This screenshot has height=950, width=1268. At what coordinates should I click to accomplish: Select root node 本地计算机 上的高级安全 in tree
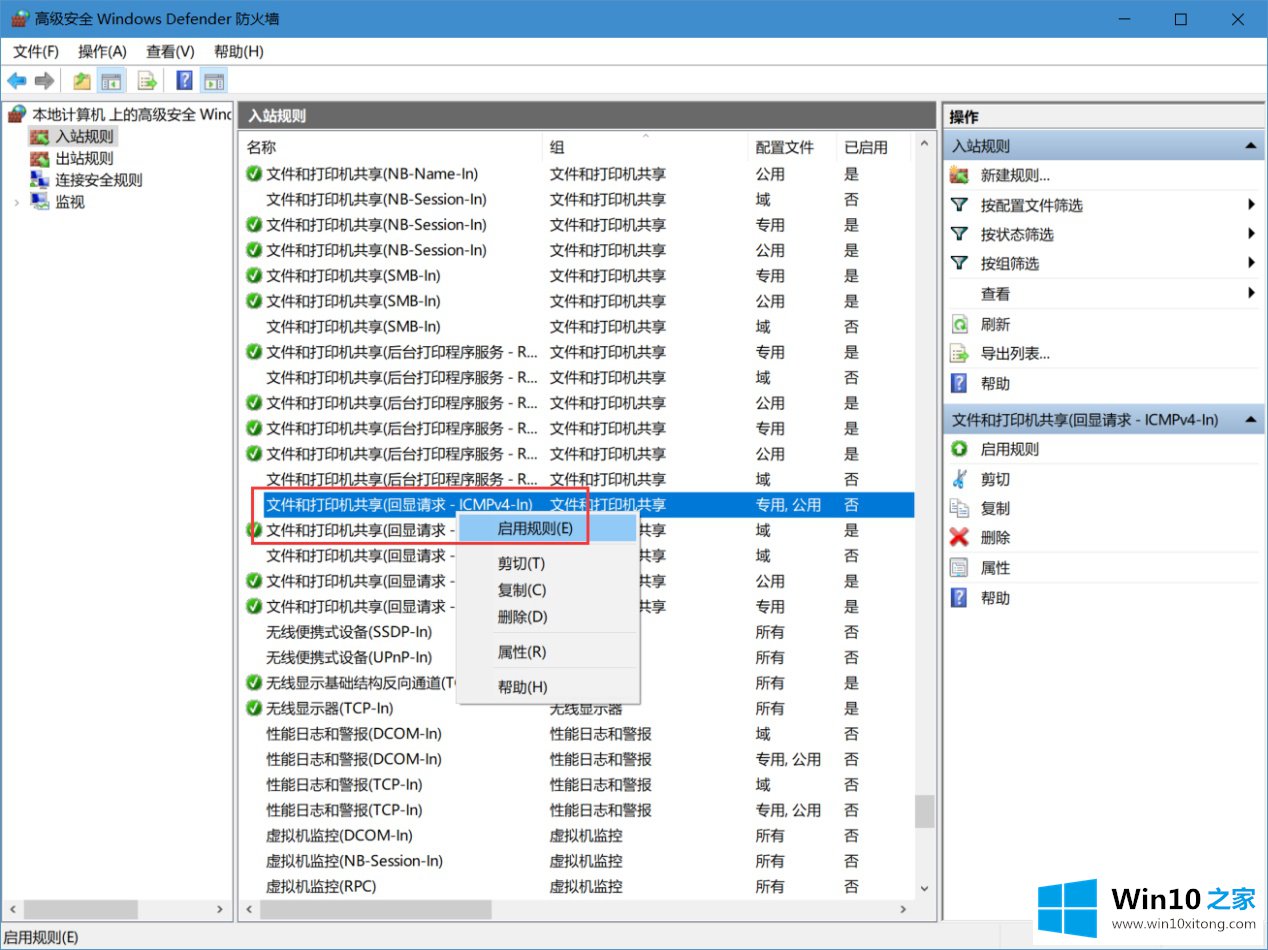coord(131,114)
